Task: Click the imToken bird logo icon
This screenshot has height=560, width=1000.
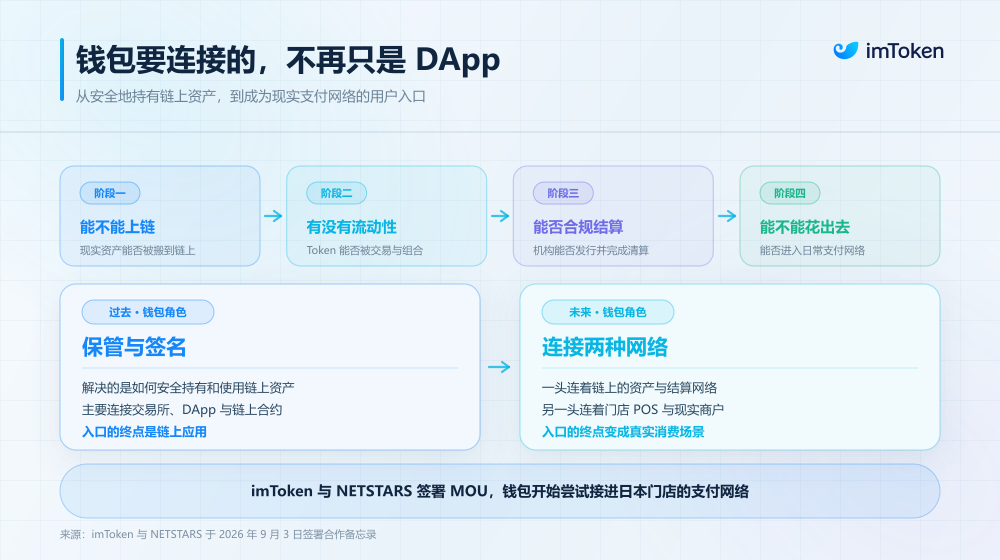Action: (846, 50)
